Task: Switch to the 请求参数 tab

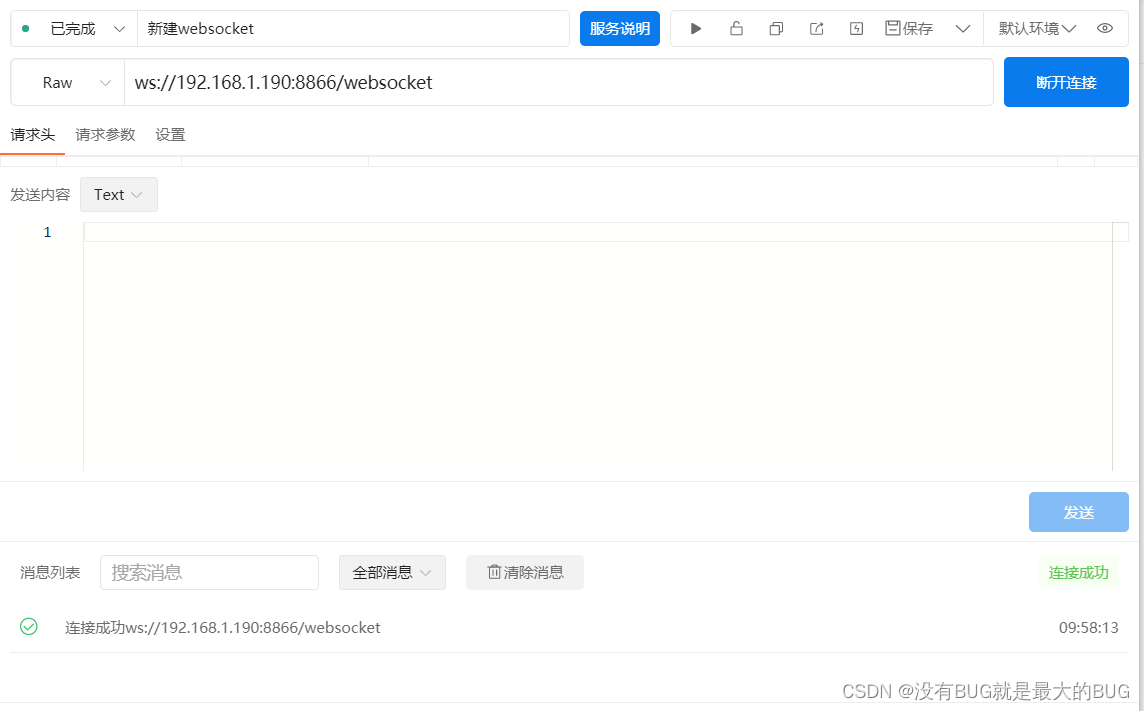Action: point(105,134)
